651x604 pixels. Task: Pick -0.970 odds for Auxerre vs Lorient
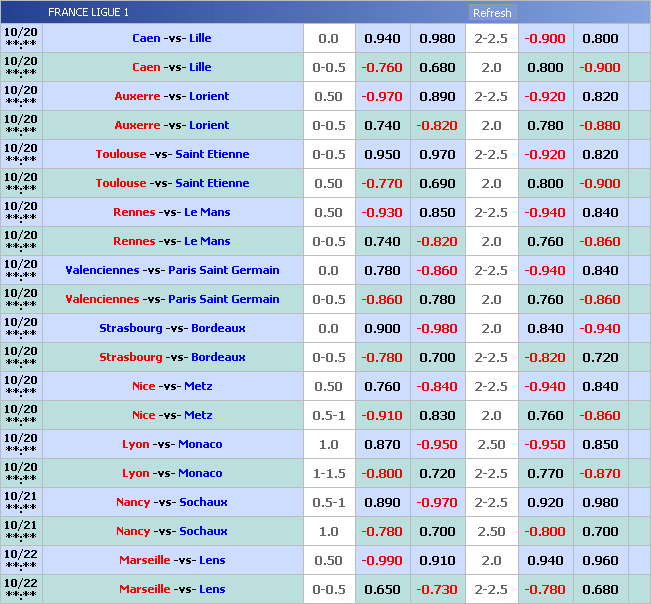[382, 97]
